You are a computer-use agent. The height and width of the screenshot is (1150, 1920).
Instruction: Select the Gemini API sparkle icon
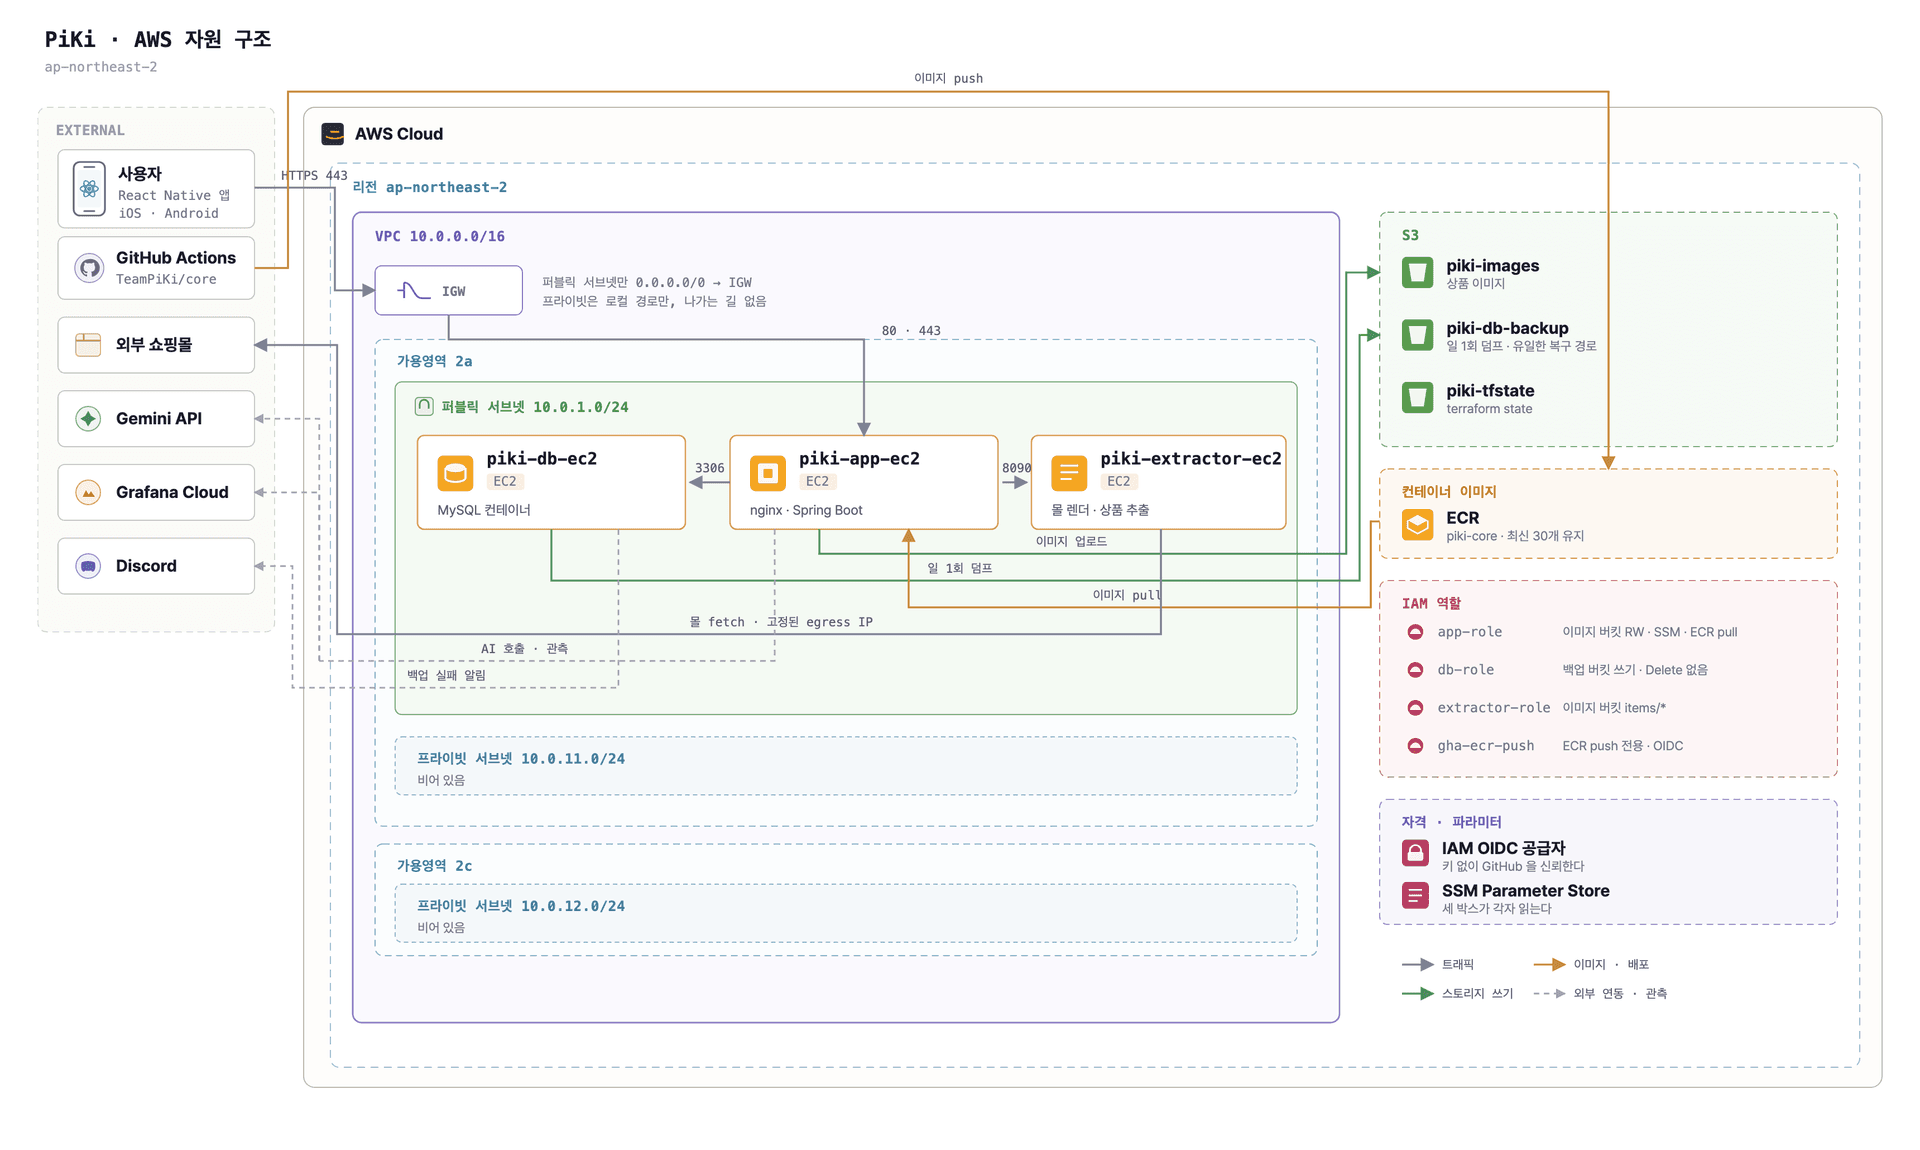pyautogui.click(x=88, y=419)
